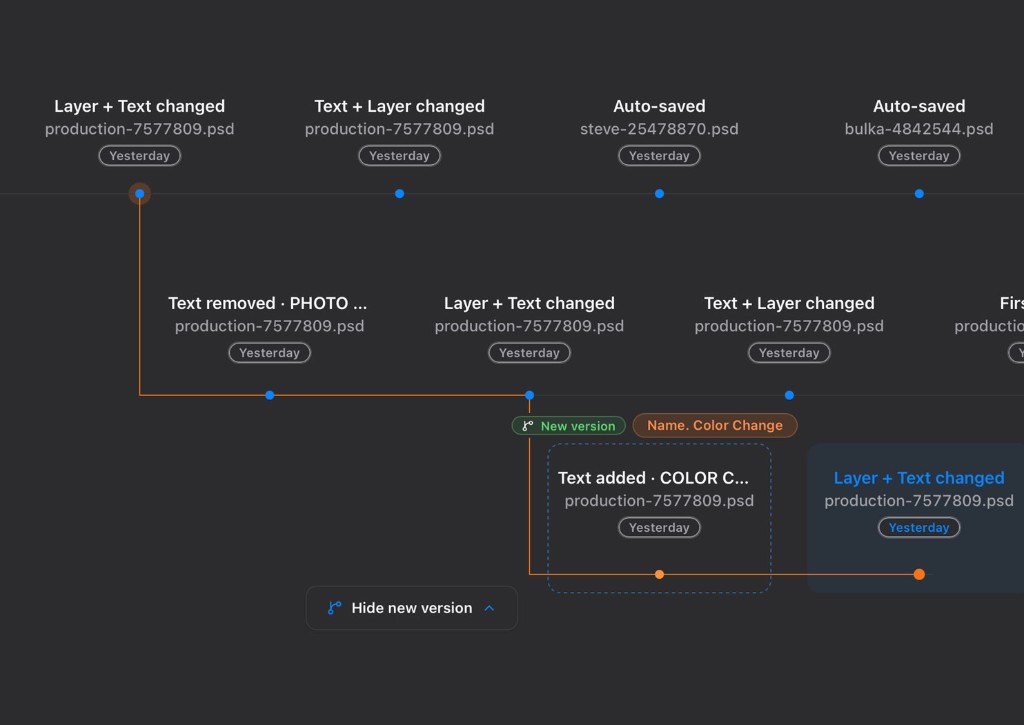Click second-row Text + Layer changed timeline dot
The image size is (1024, 725).
789,395
